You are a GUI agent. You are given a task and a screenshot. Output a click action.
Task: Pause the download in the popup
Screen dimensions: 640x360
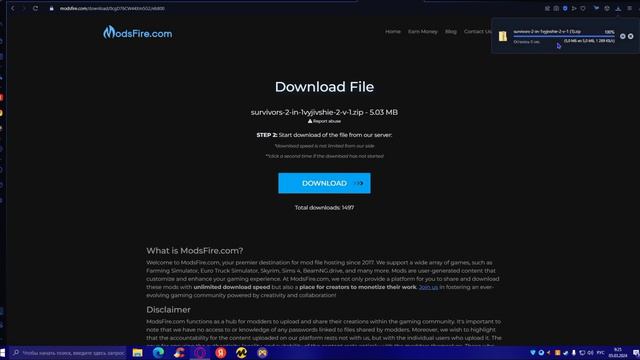(622, 36)
